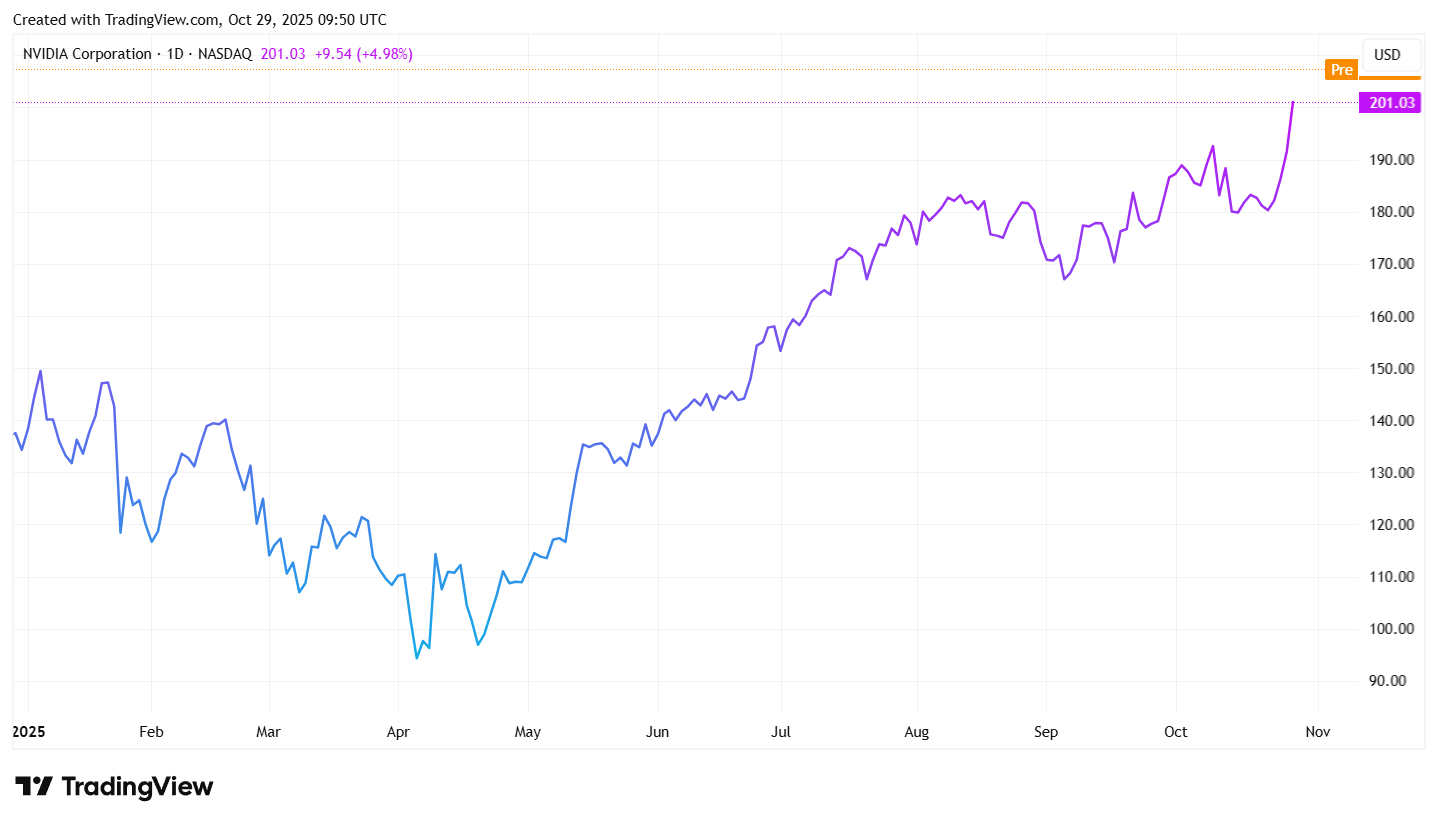
Task: Click the Created with TradingView.com caption
Action: 199,20
